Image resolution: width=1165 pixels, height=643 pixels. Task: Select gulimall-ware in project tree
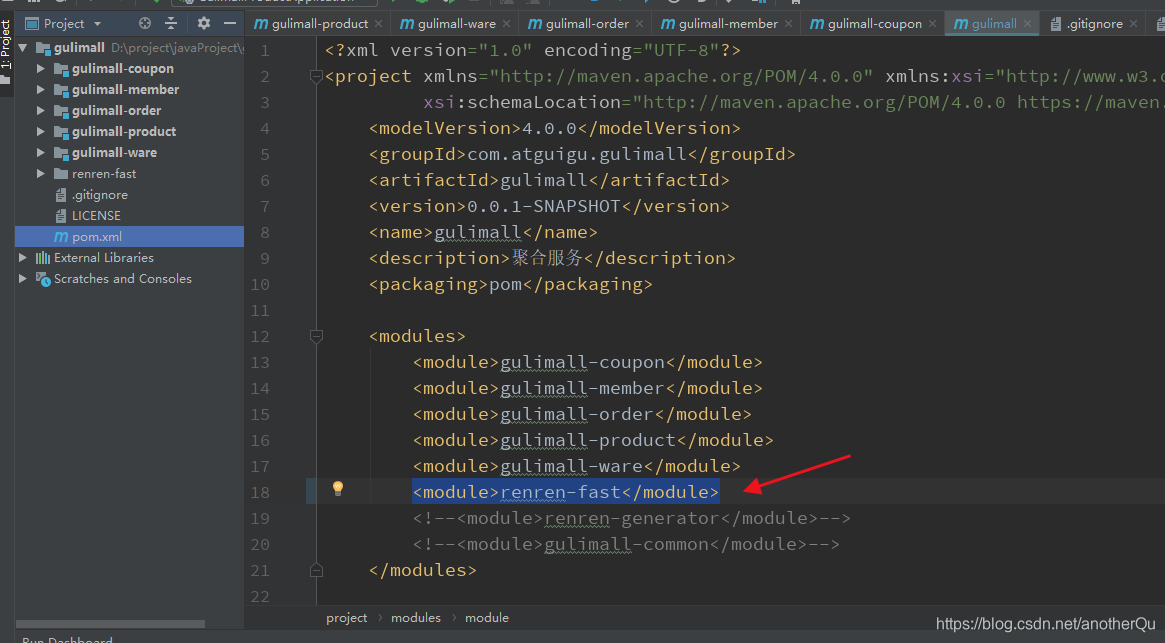pos(114,152)
